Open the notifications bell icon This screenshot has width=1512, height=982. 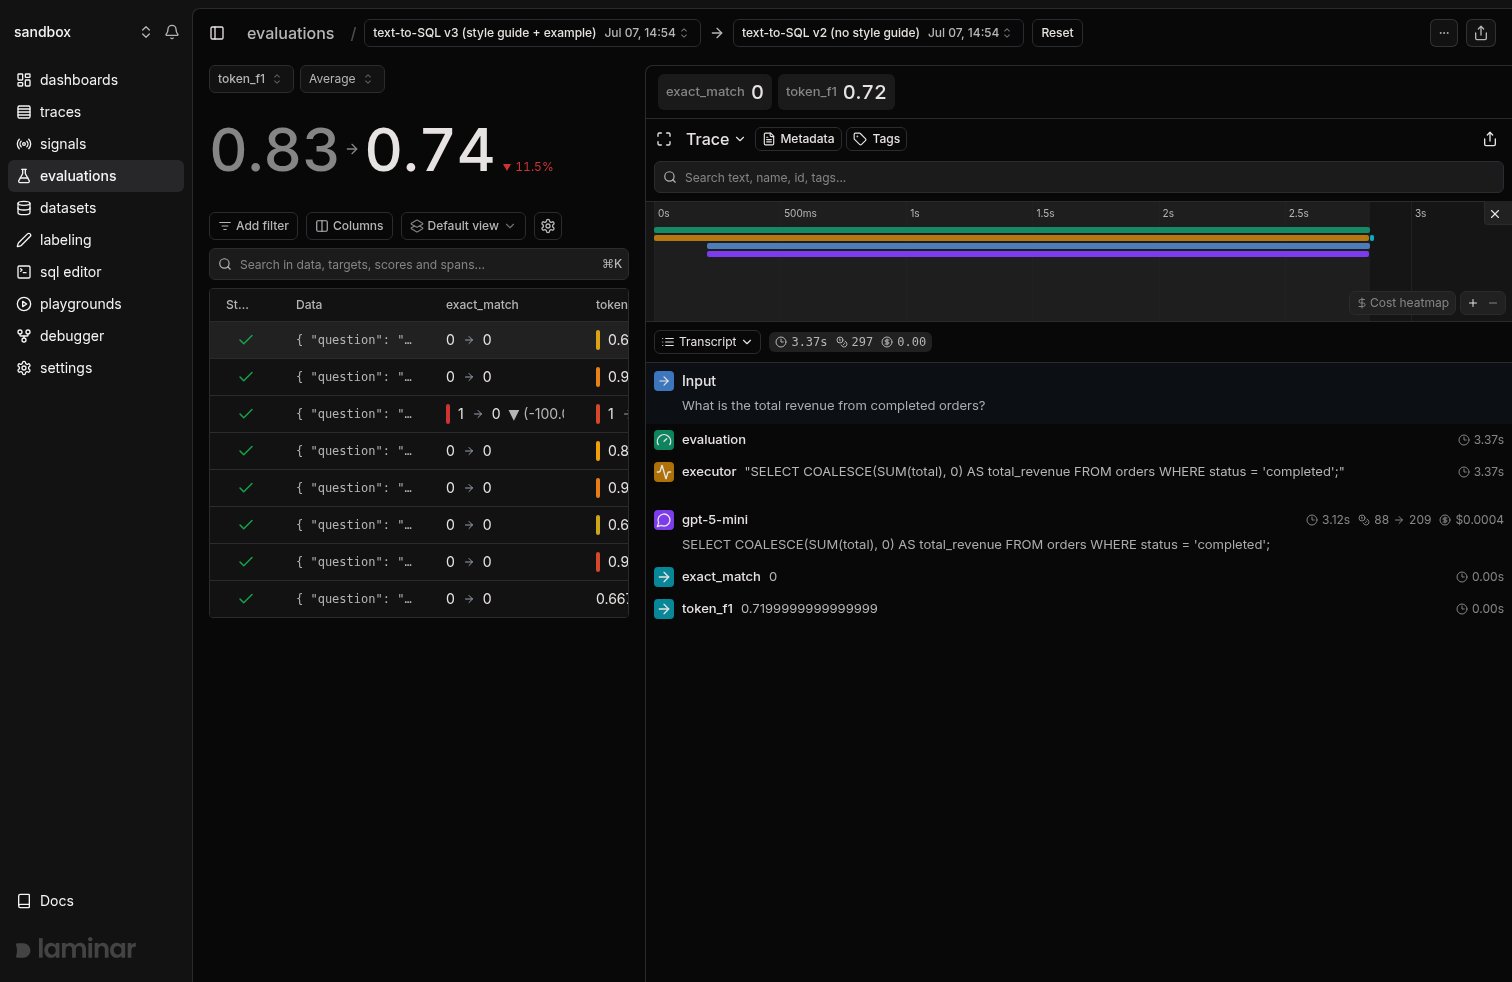tap(172, 32)
